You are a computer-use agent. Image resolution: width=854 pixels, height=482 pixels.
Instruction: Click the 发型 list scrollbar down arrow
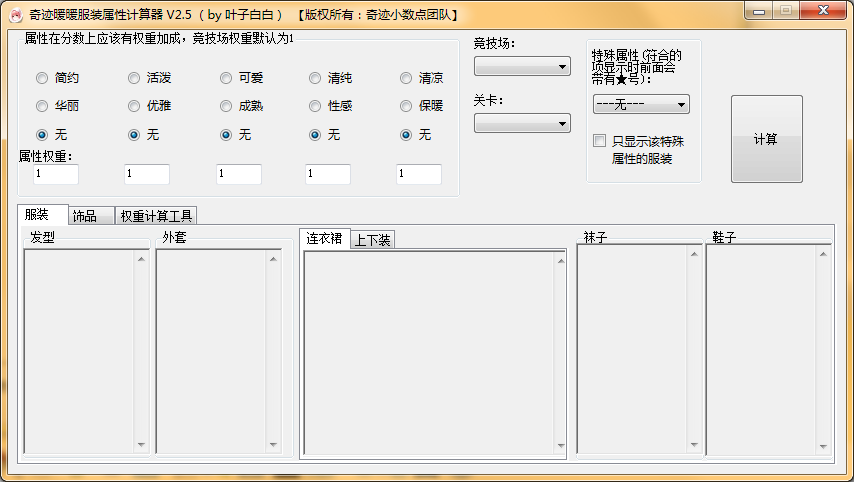[x=141, y=446]
